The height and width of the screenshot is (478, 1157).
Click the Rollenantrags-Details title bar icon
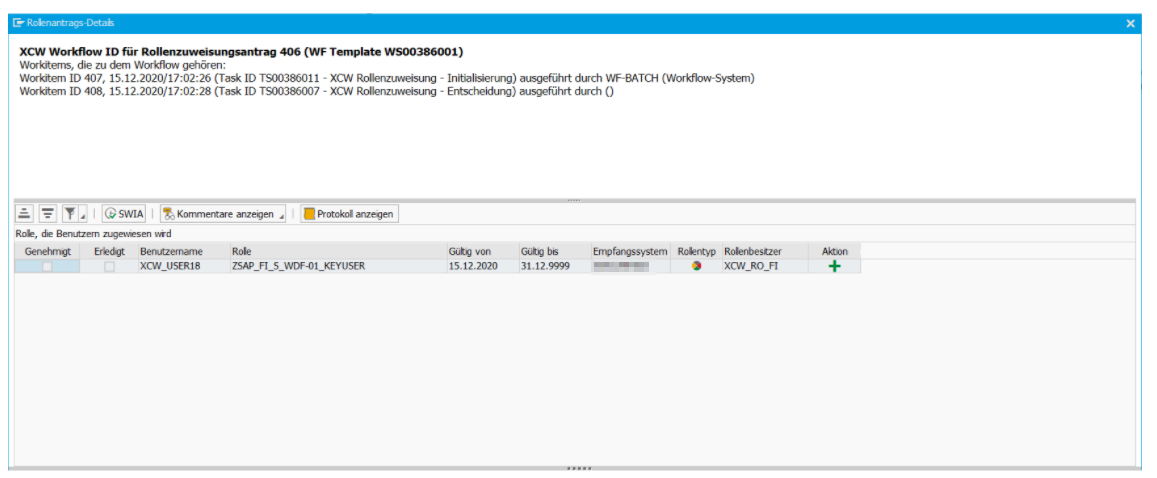pyautogui.click(x=18, y=23)
